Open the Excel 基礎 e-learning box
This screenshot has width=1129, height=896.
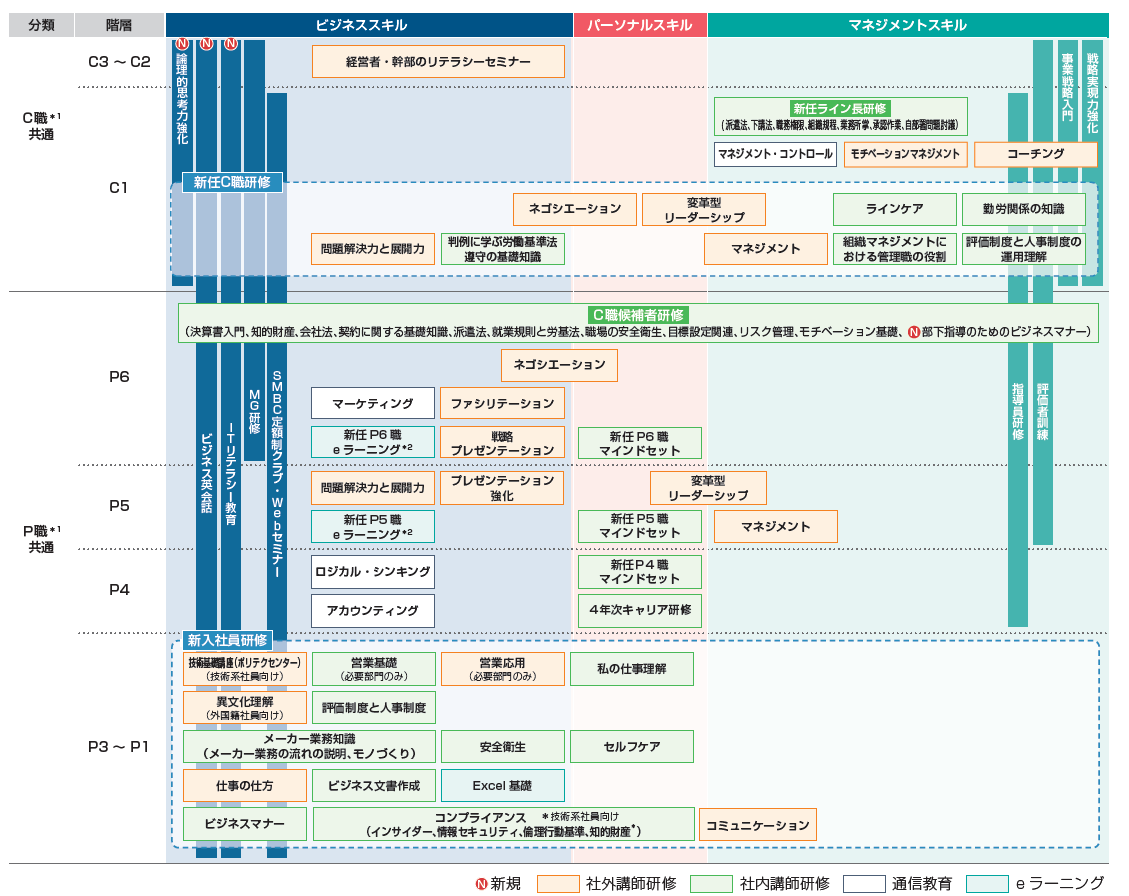(x=502, y=785)
